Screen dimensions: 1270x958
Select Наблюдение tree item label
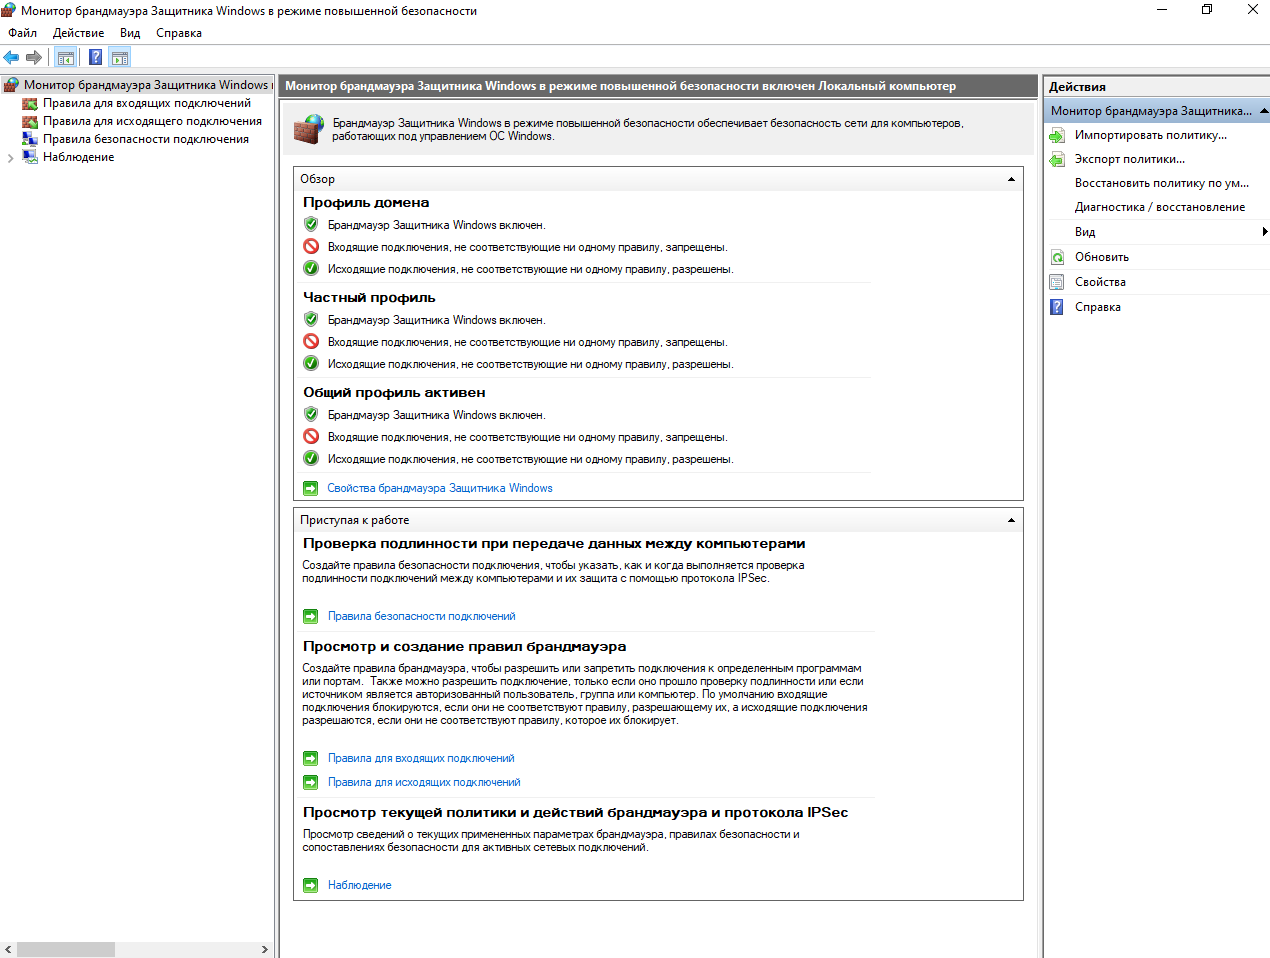78,157
